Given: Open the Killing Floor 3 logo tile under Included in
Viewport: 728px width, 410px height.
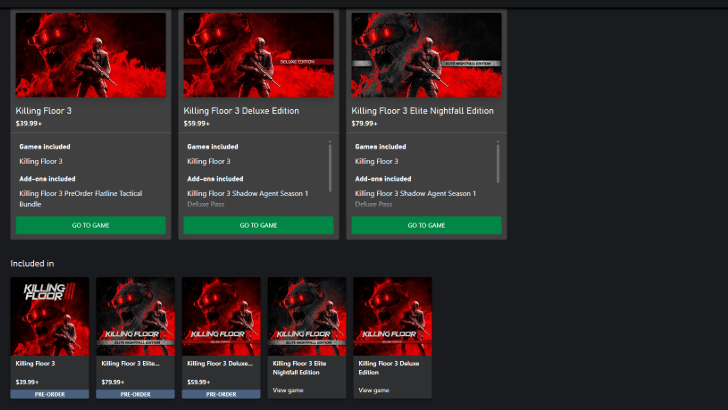Looking at the screenshot, I should point(50,316).
